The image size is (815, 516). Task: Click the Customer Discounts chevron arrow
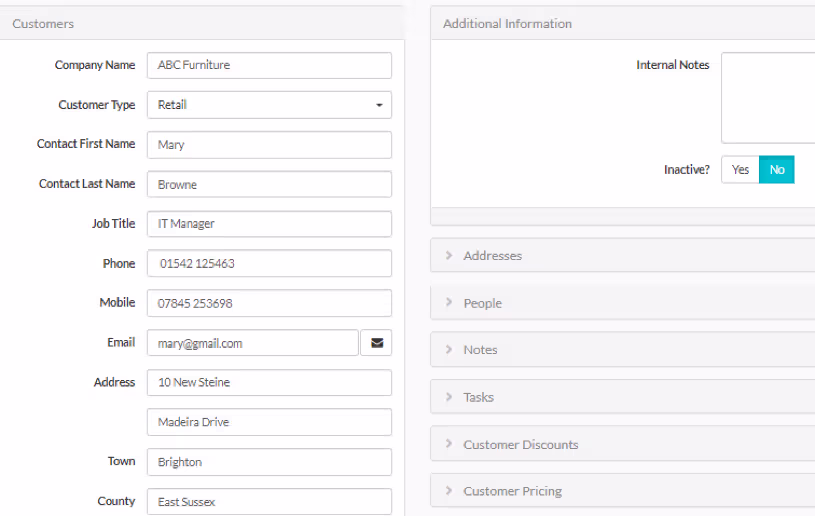pyautogui.click(x=449, y=443)
